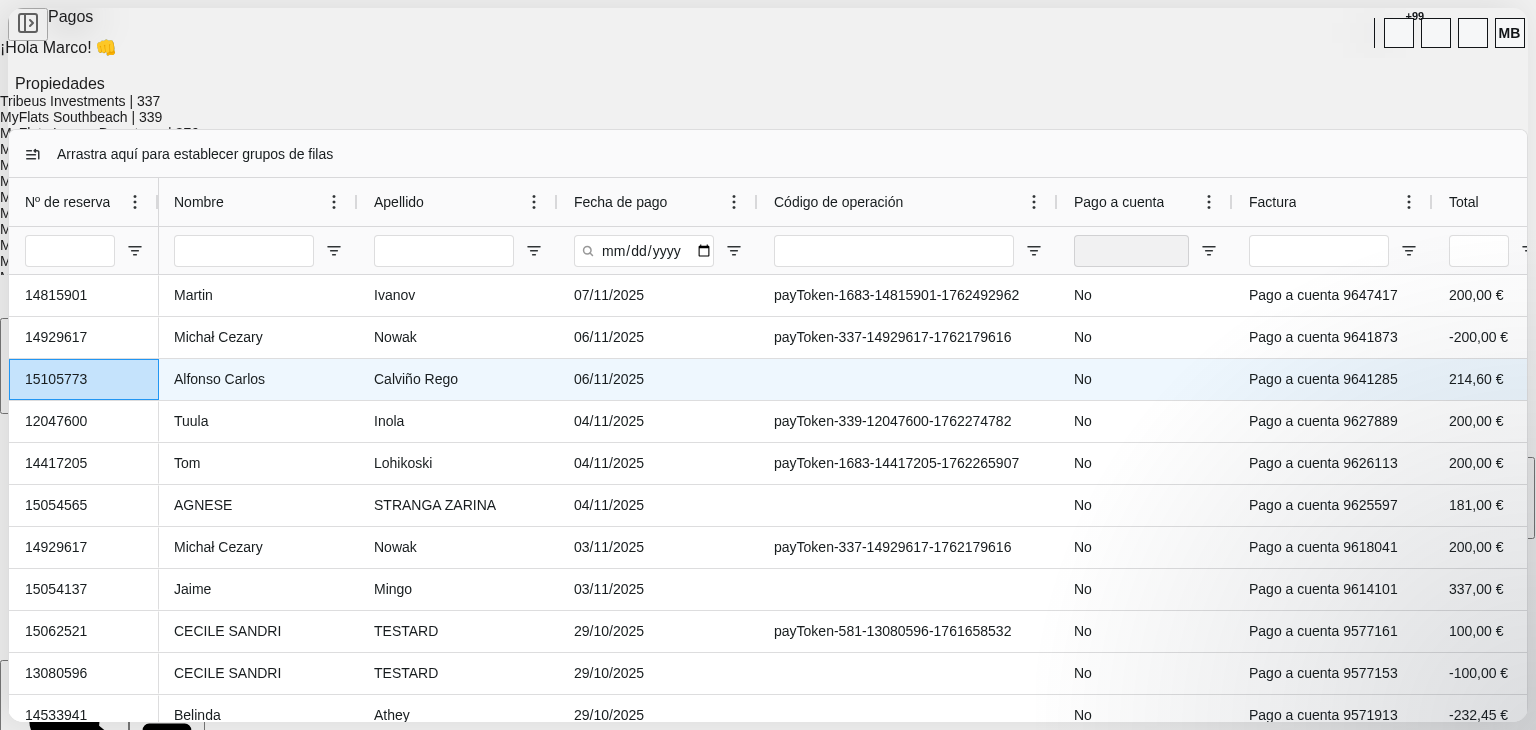This screenshot has width=1536, height=730.
Task: Open filter operator options for Nº de reserva
Action: click(x=135, y=251)
